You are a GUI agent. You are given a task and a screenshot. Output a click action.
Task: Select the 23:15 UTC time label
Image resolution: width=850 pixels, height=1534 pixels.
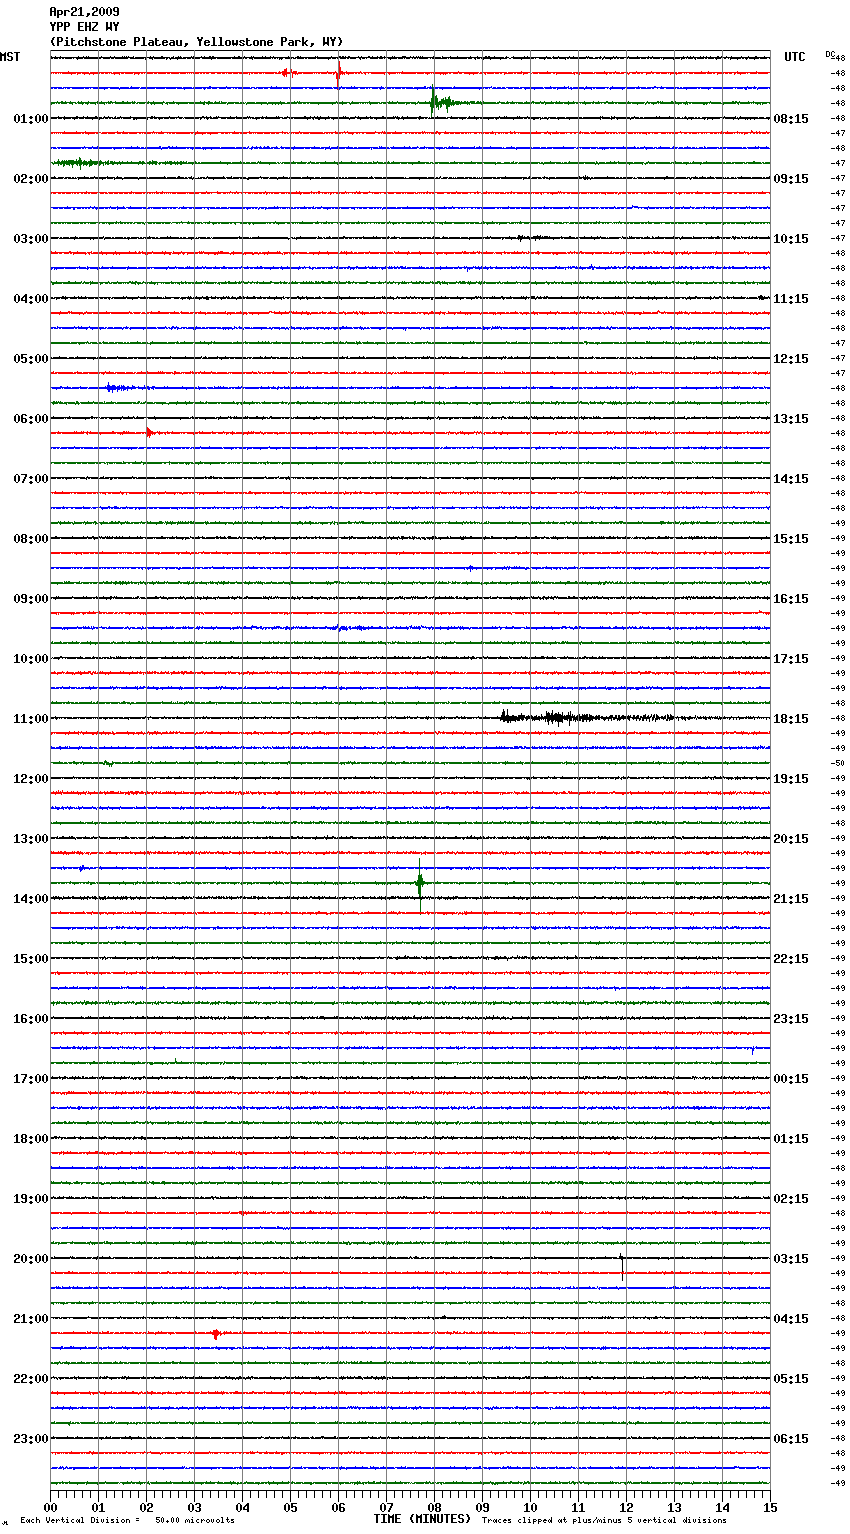791,1019
